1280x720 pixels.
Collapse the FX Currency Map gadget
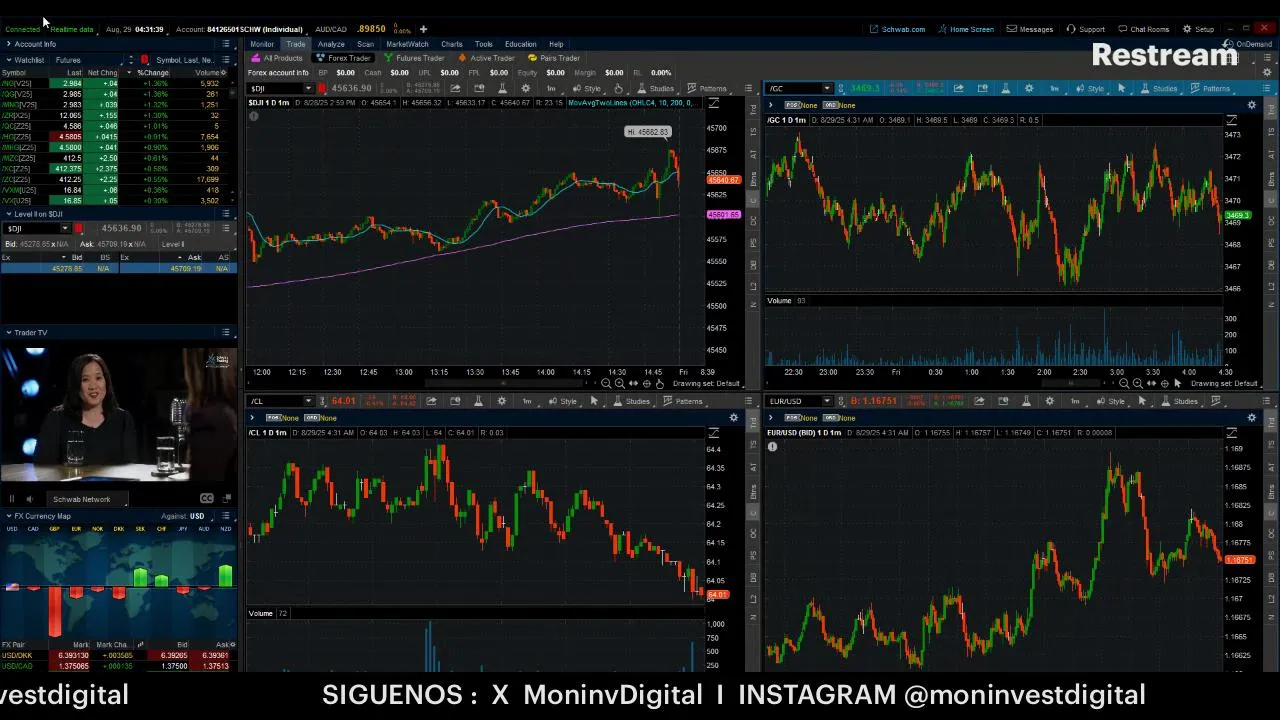click(x=8, y=516)
